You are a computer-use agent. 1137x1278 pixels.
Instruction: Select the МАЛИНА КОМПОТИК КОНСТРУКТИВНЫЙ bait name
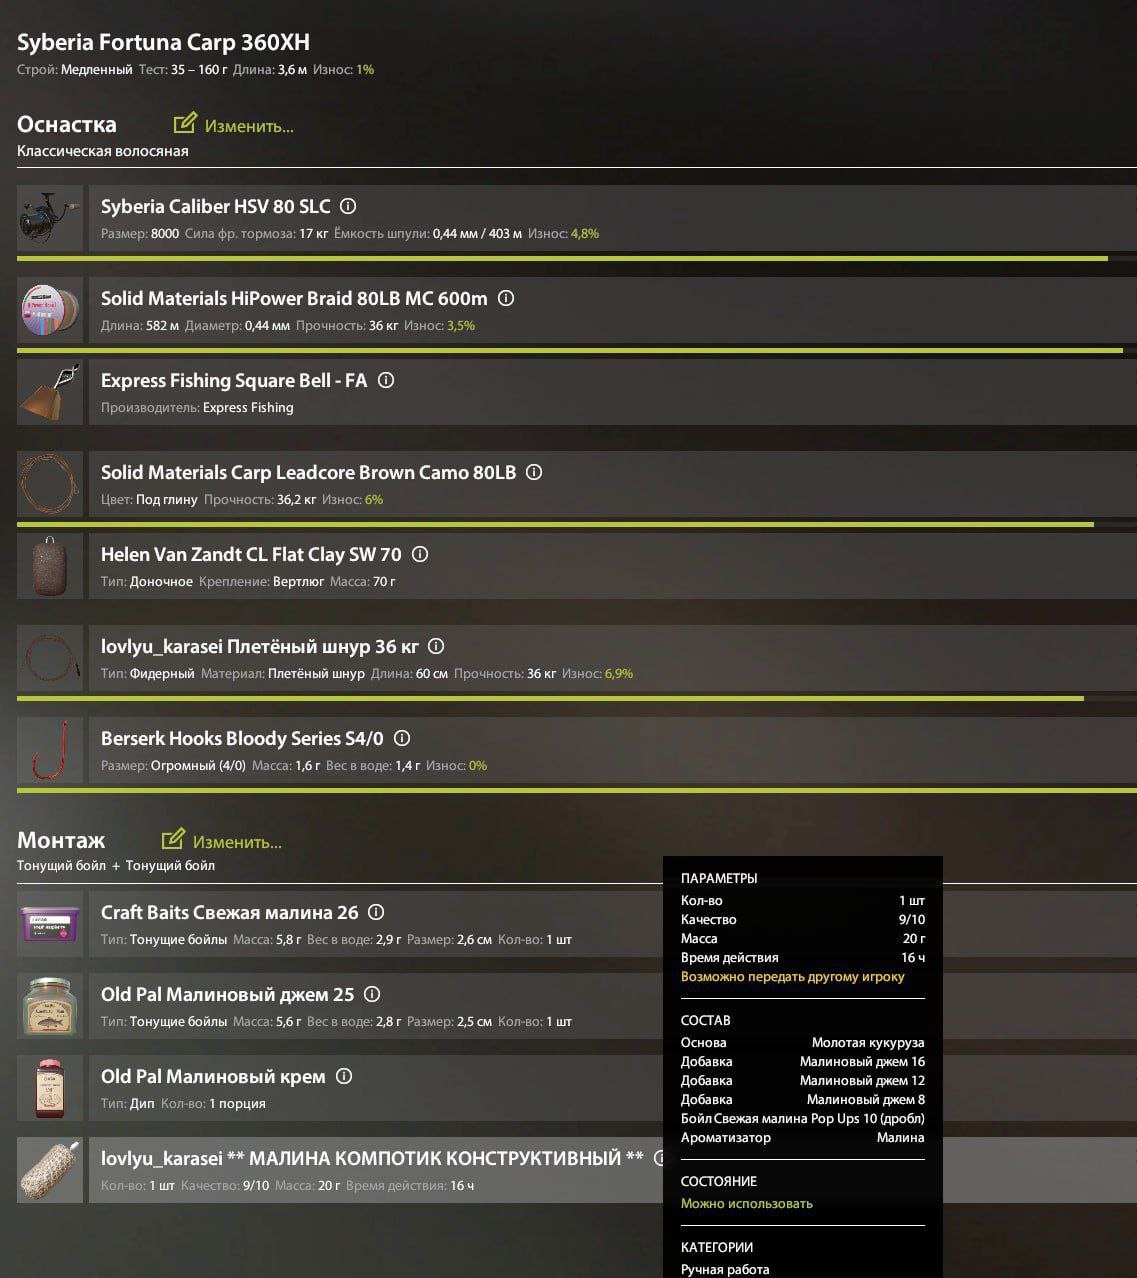pos(372,1158)
